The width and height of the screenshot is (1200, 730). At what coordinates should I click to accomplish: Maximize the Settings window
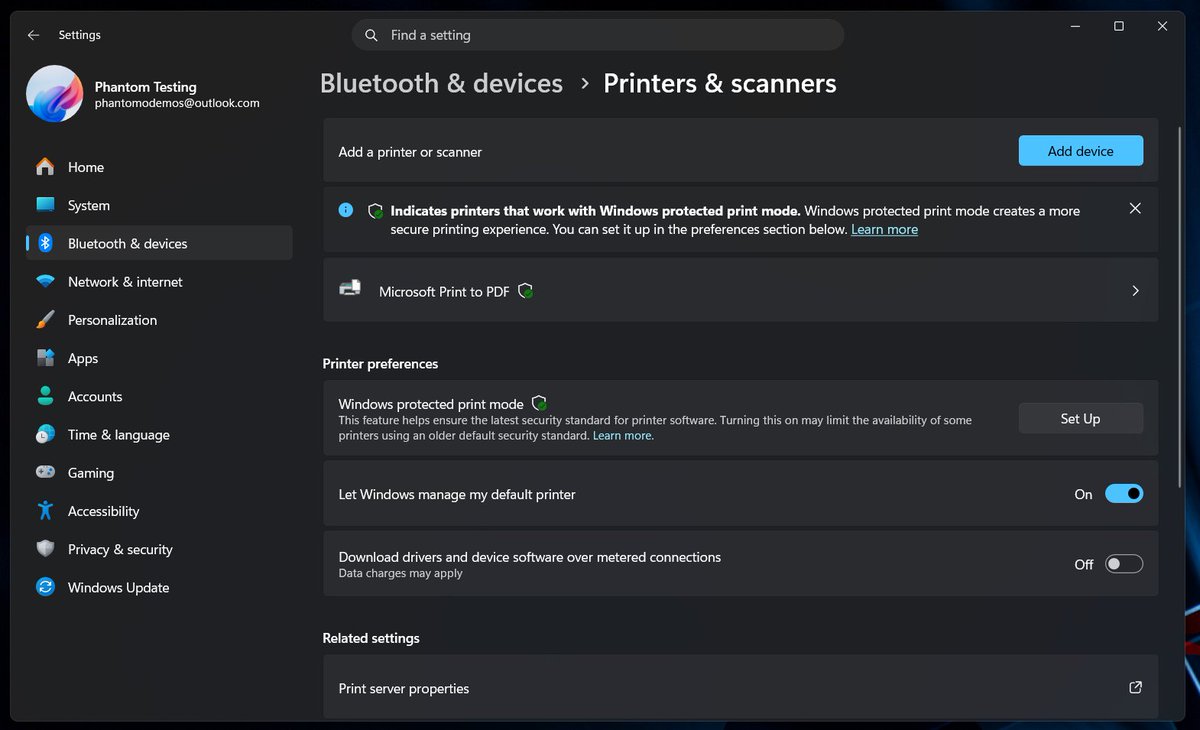pos(1119,26)
